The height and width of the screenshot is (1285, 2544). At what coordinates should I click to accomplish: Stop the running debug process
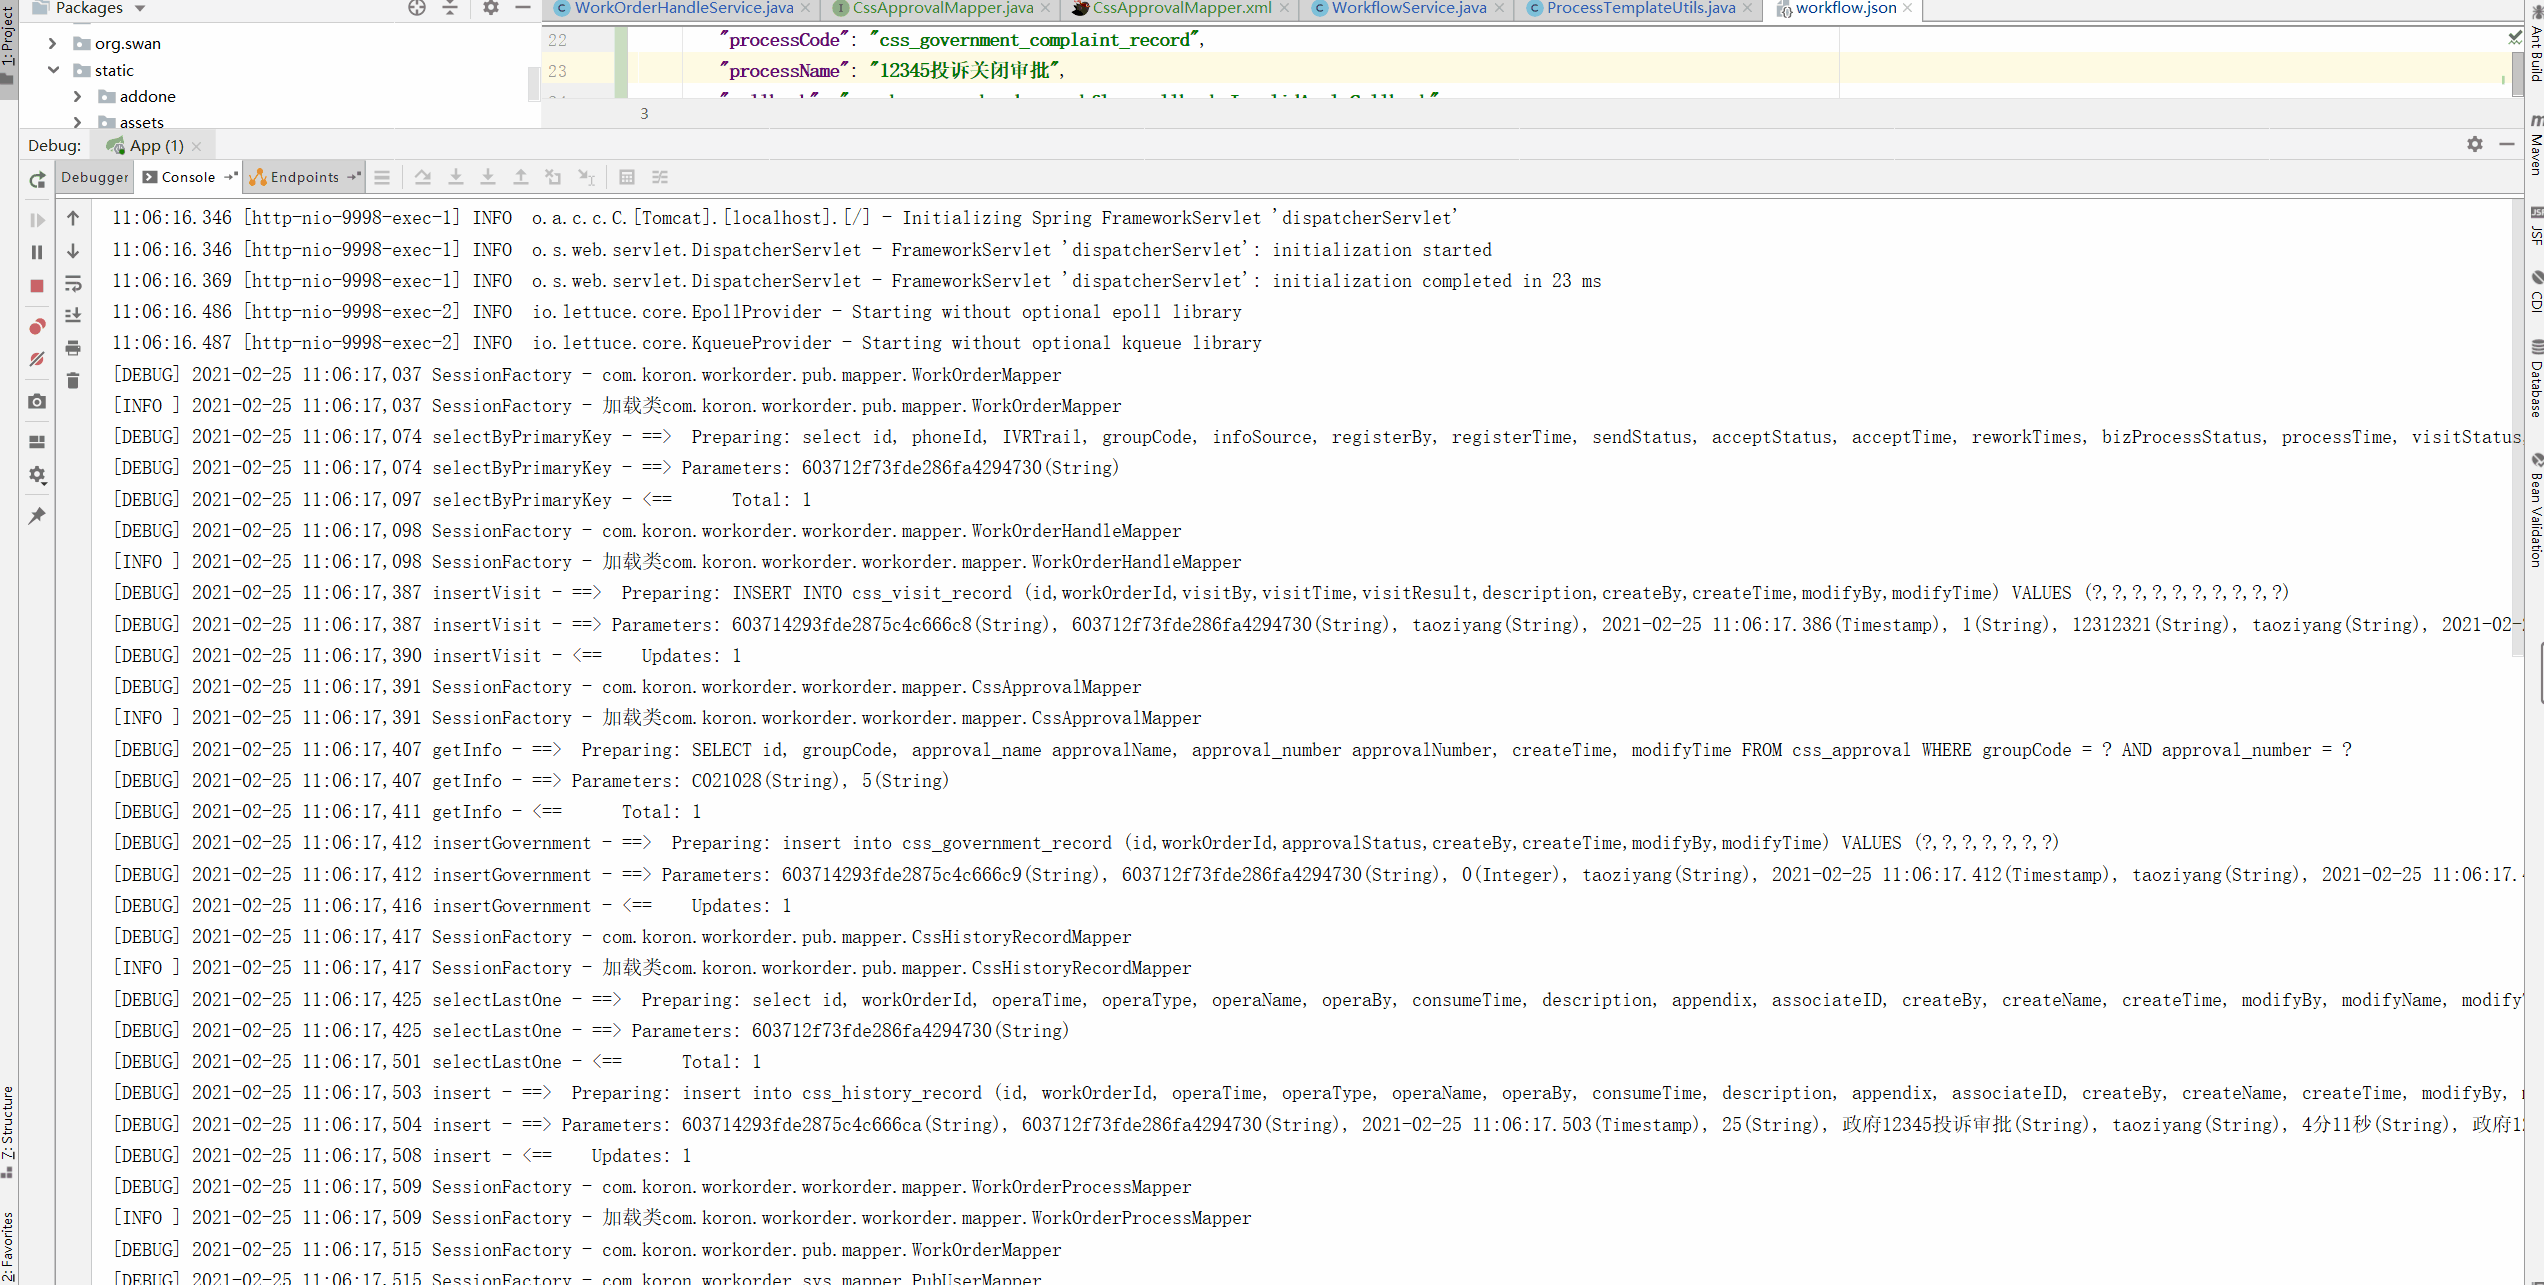37,286
